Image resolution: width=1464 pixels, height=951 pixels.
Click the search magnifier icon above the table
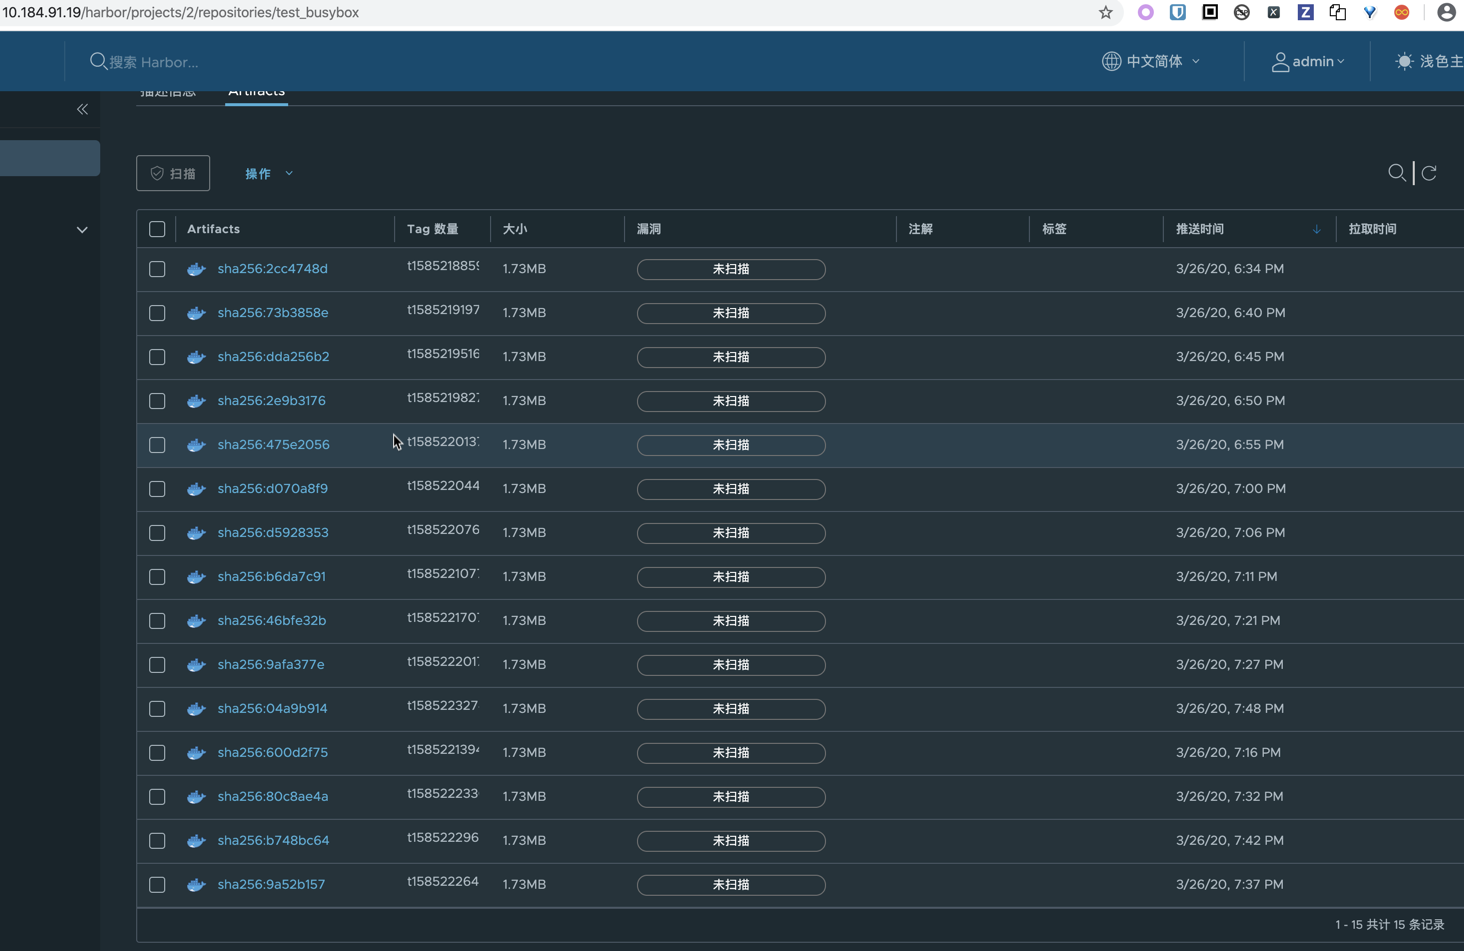tap(1397, 173)
